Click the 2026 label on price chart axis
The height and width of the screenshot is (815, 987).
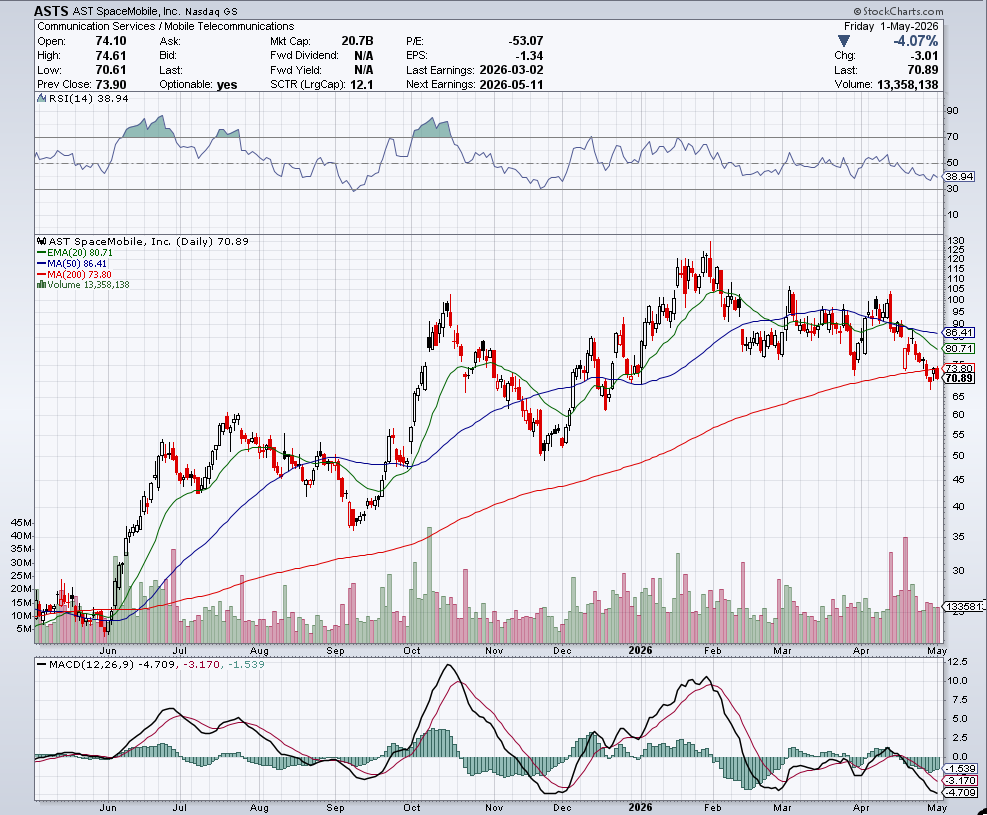[x=641, y=650]
